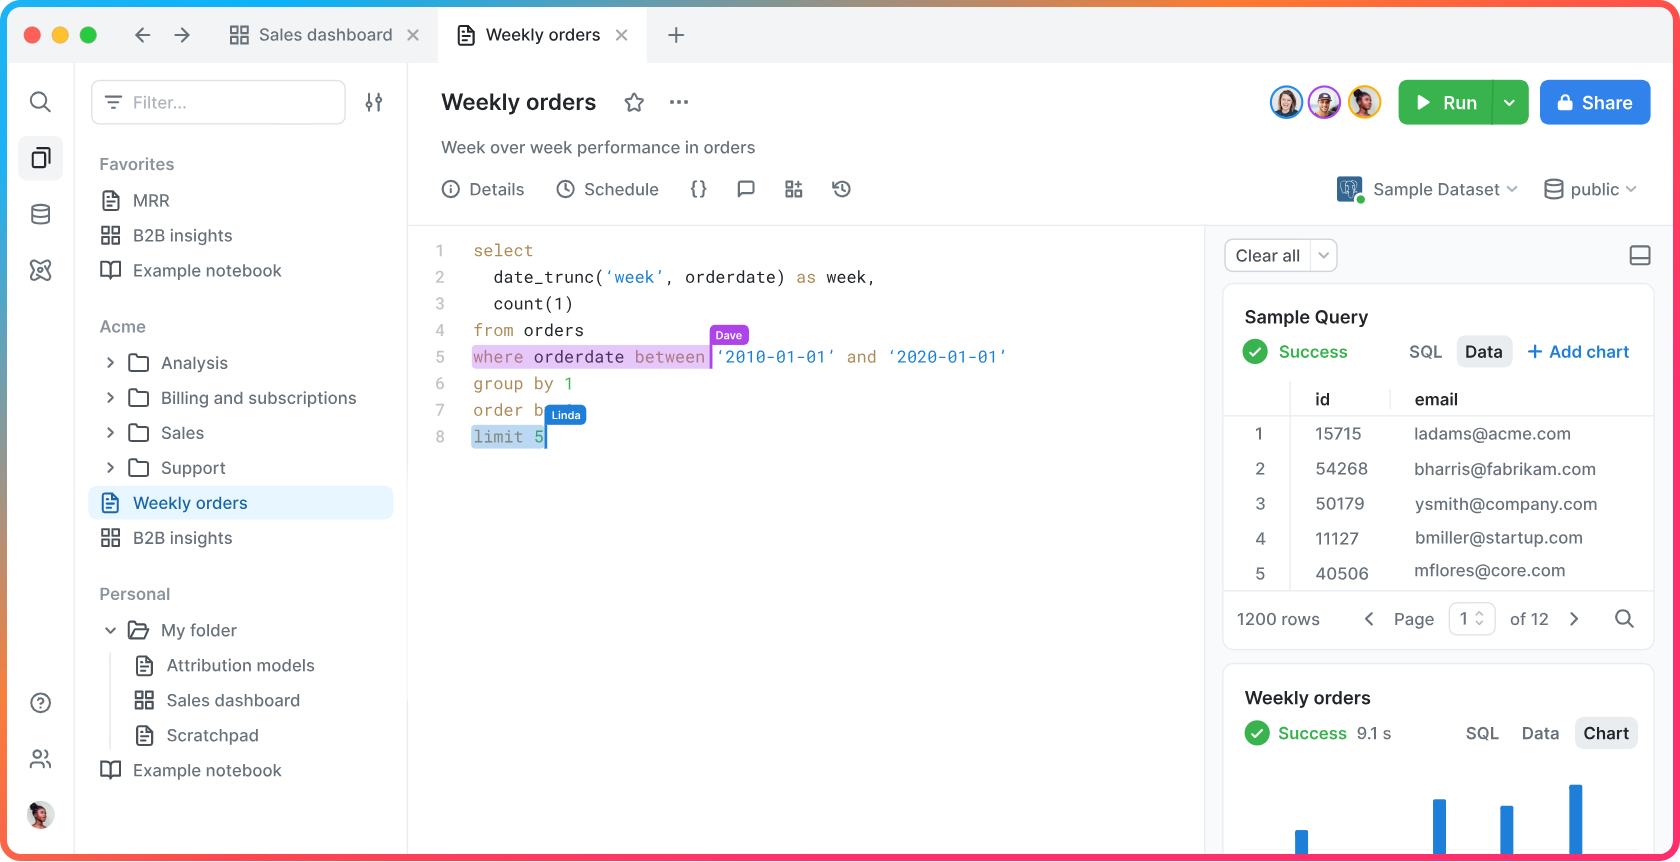Open user profile avatar at sidebar bottom
This screenshot has height=862, width=1680.
(40, 815)
